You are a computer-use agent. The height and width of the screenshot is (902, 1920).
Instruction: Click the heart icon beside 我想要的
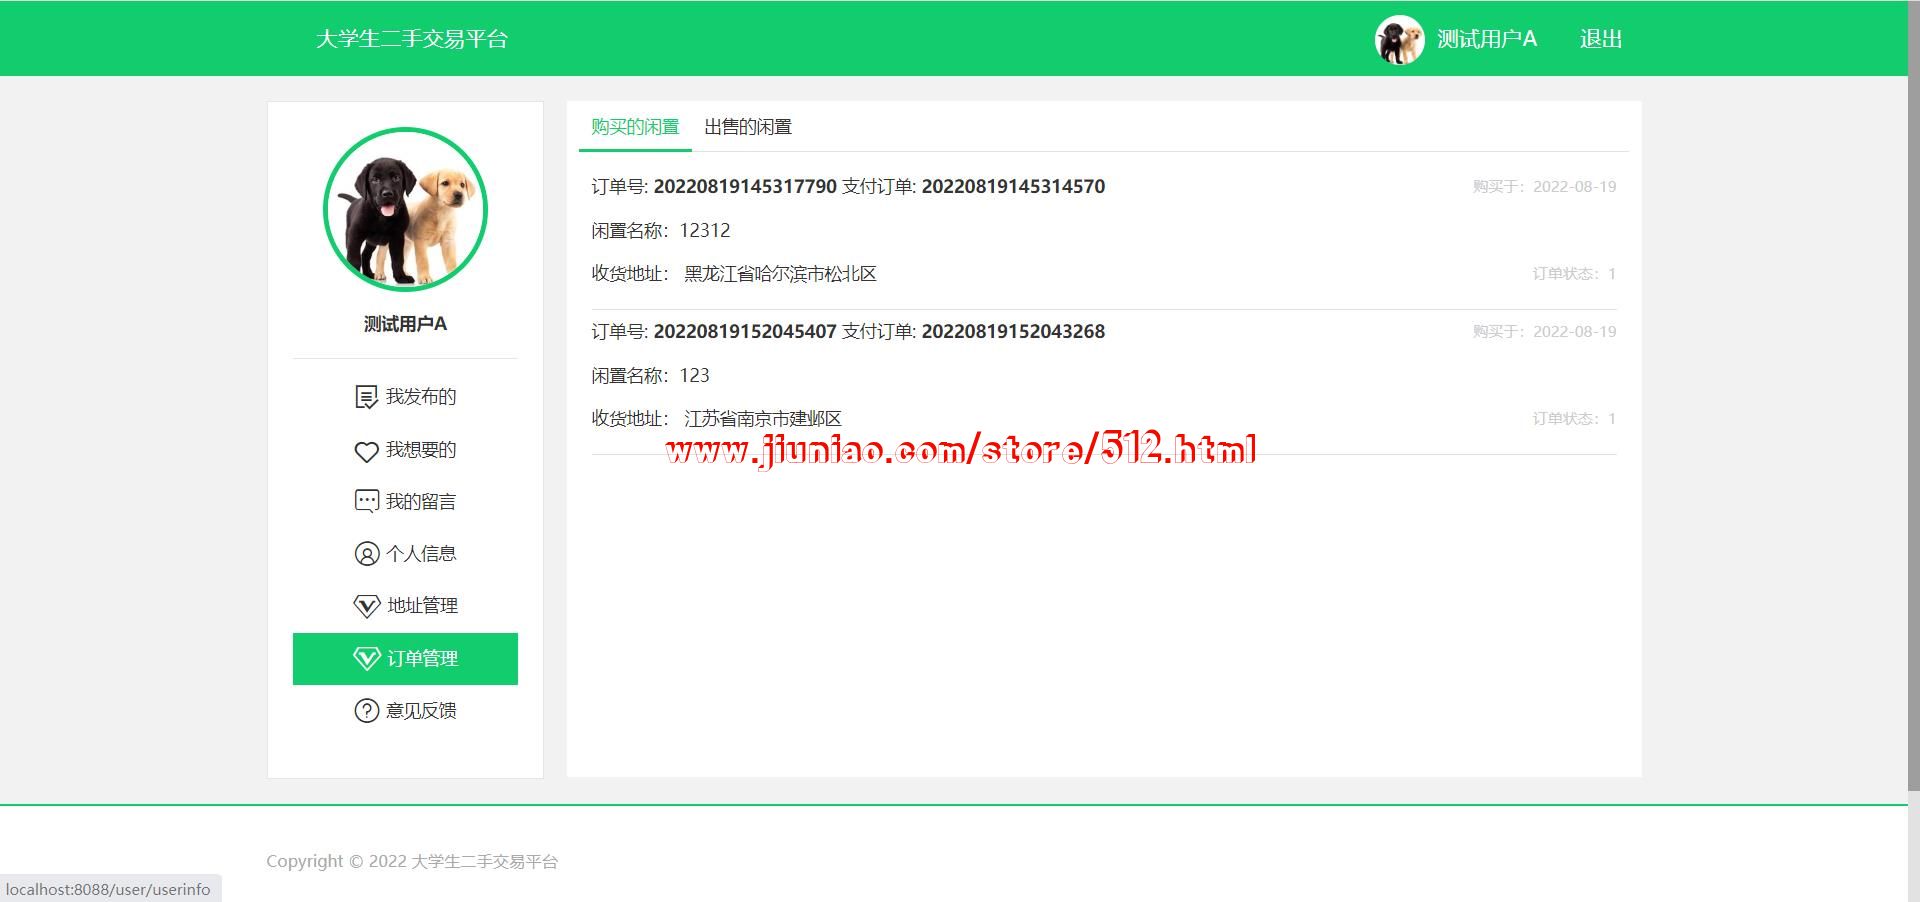pos(366,451)
